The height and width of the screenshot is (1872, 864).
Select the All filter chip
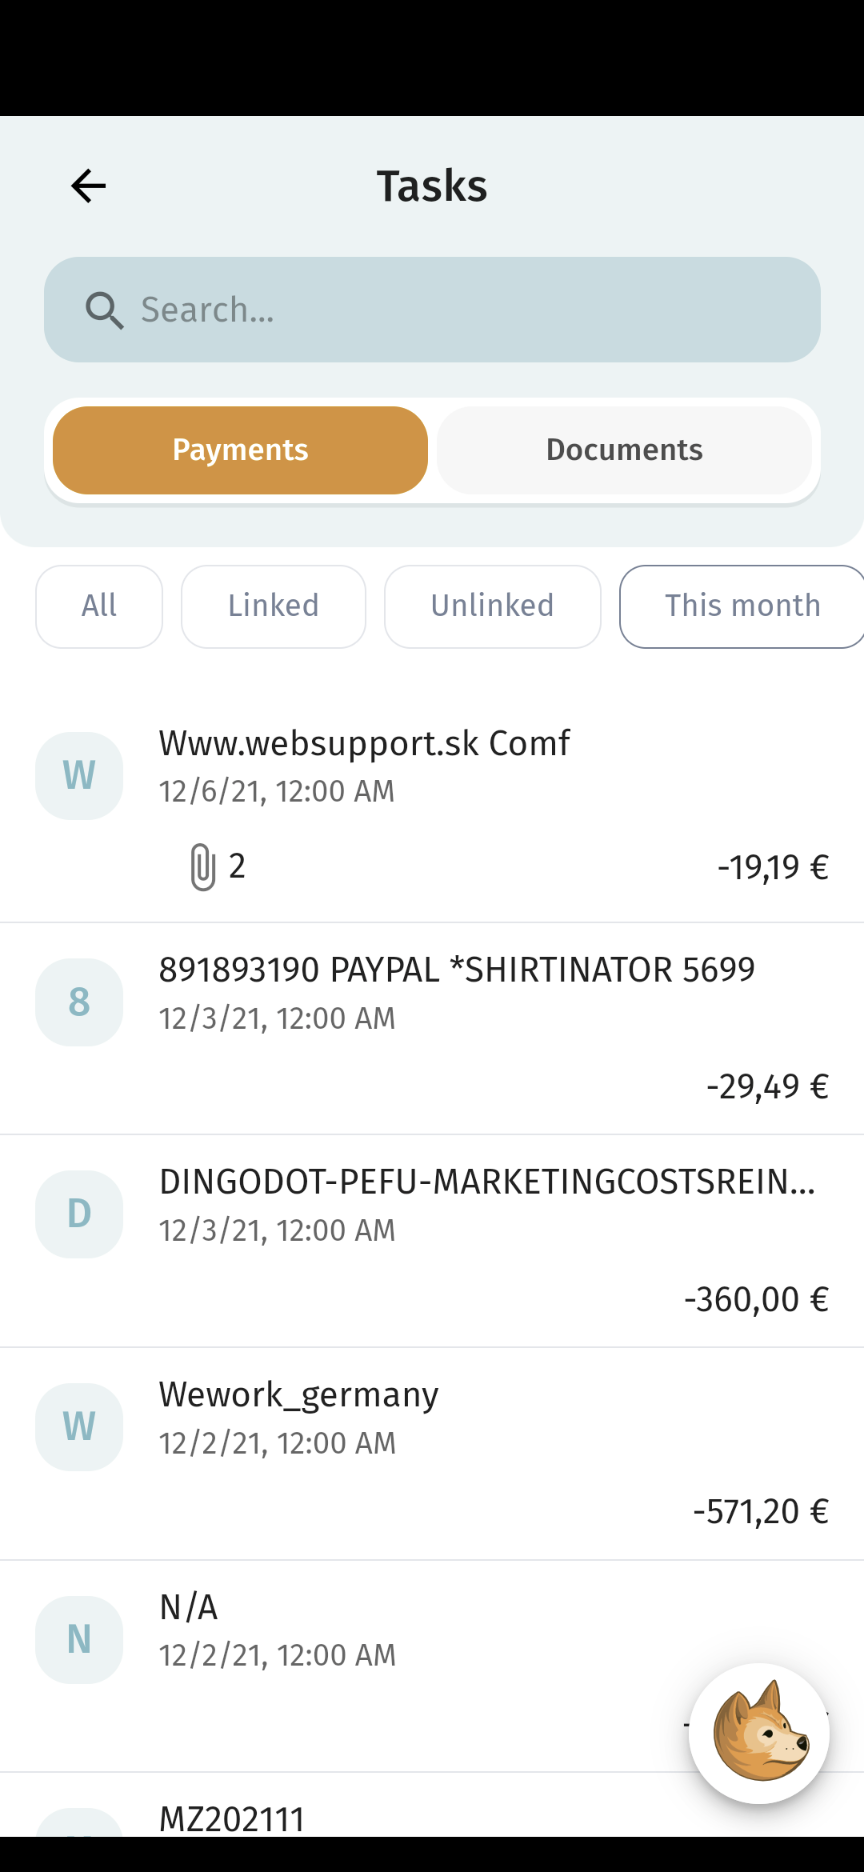tap(99, 606)
